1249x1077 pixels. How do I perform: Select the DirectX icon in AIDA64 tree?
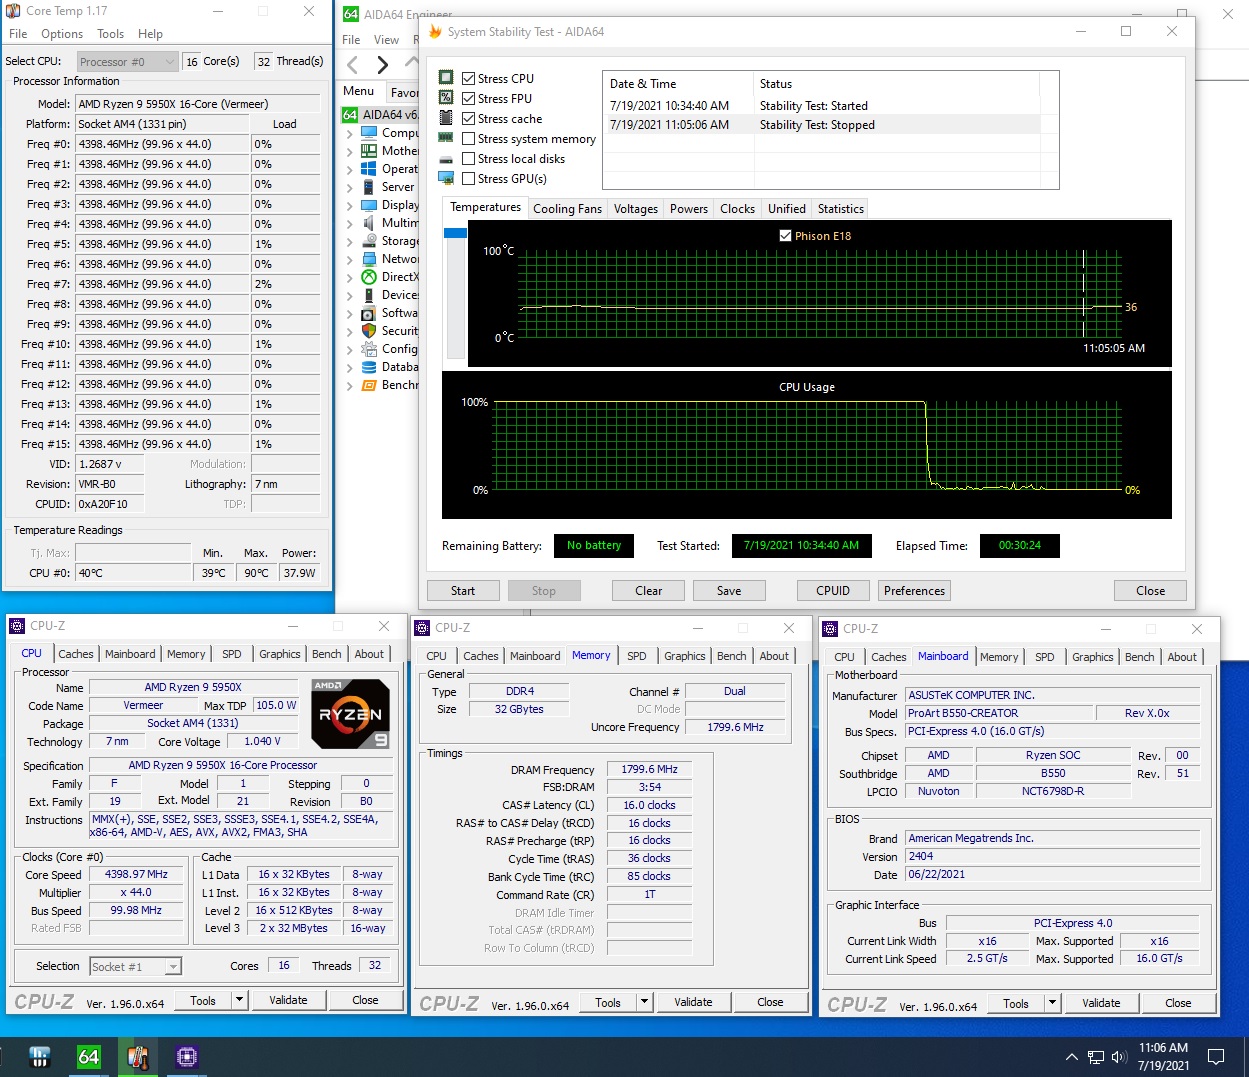(369, 277)
